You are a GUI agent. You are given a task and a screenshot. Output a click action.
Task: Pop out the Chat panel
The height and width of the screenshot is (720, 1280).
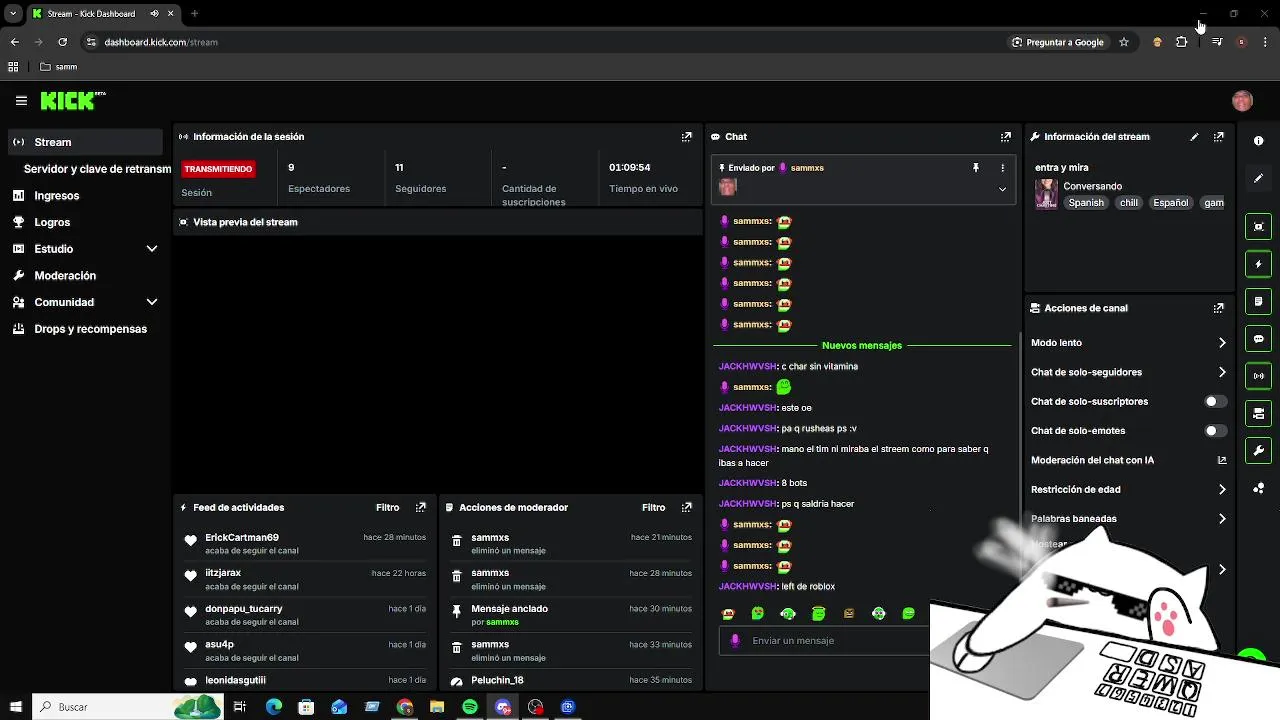click(x=1005, y=137)
